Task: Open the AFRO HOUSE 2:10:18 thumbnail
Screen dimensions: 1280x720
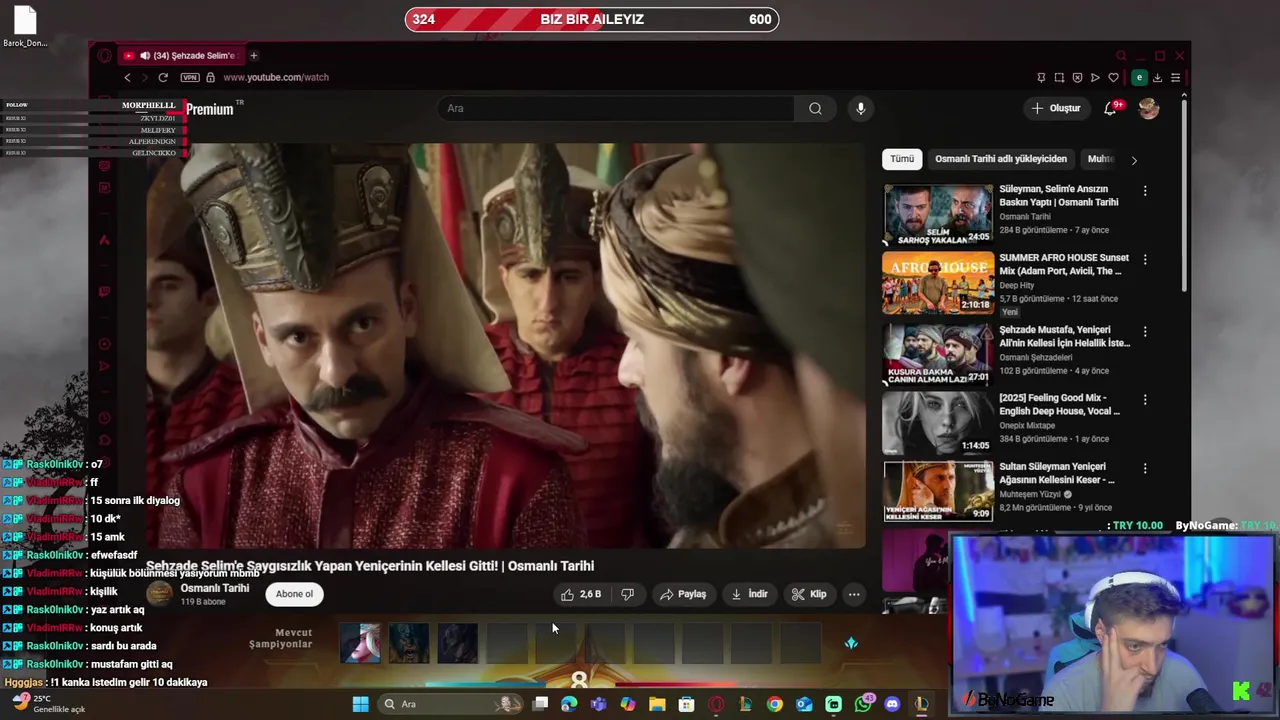Action: coord(938,283)
